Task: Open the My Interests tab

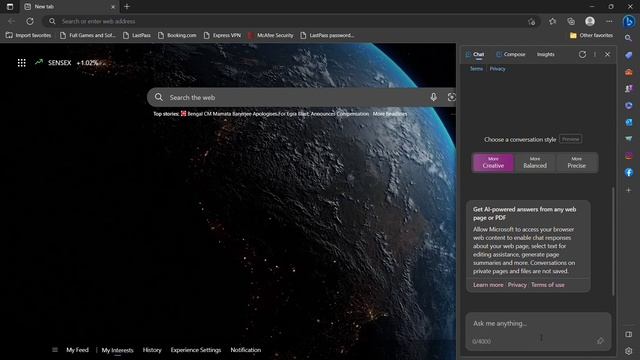Action: (x=117, y=350)
